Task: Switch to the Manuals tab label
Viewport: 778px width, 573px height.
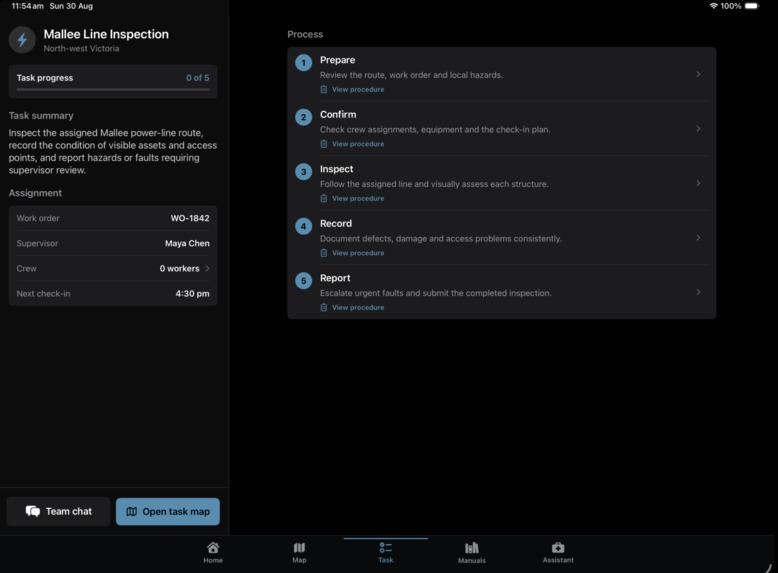Action: pyautogui.click(x=472, y=561)
